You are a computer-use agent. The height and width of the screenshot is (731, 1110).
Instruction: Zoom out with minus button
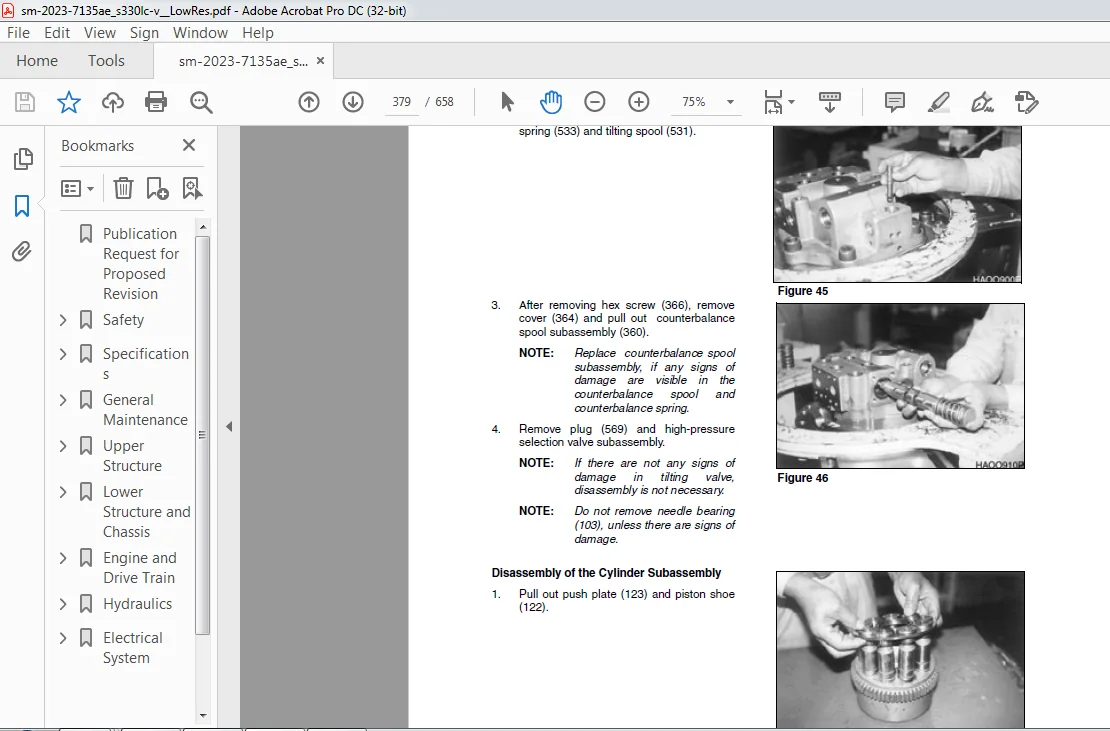(x=595, y=102)
